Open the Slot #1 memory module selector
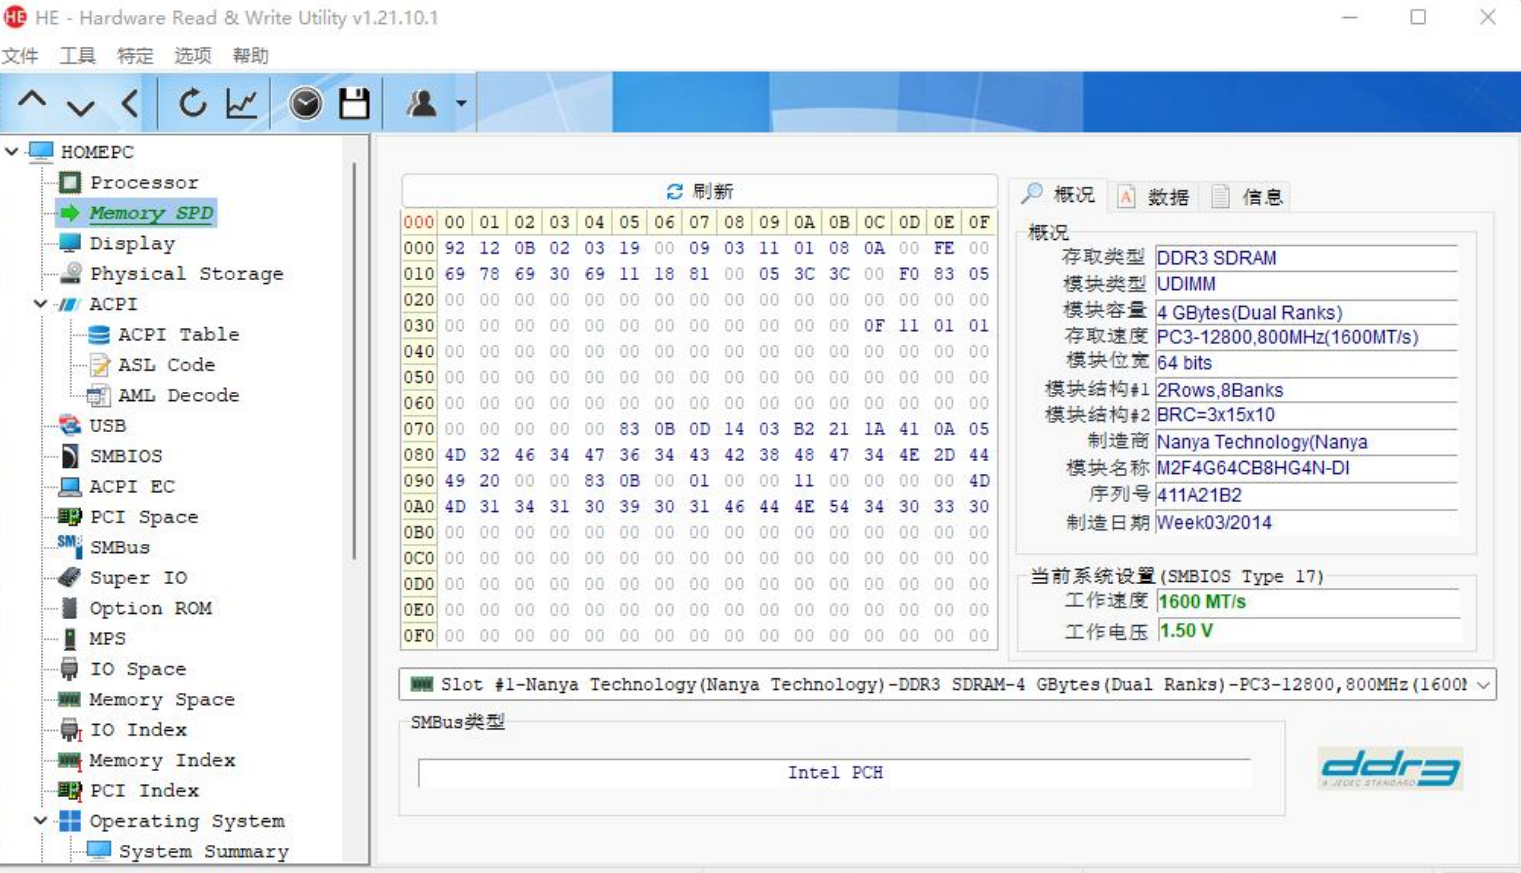 point(1478,685)
